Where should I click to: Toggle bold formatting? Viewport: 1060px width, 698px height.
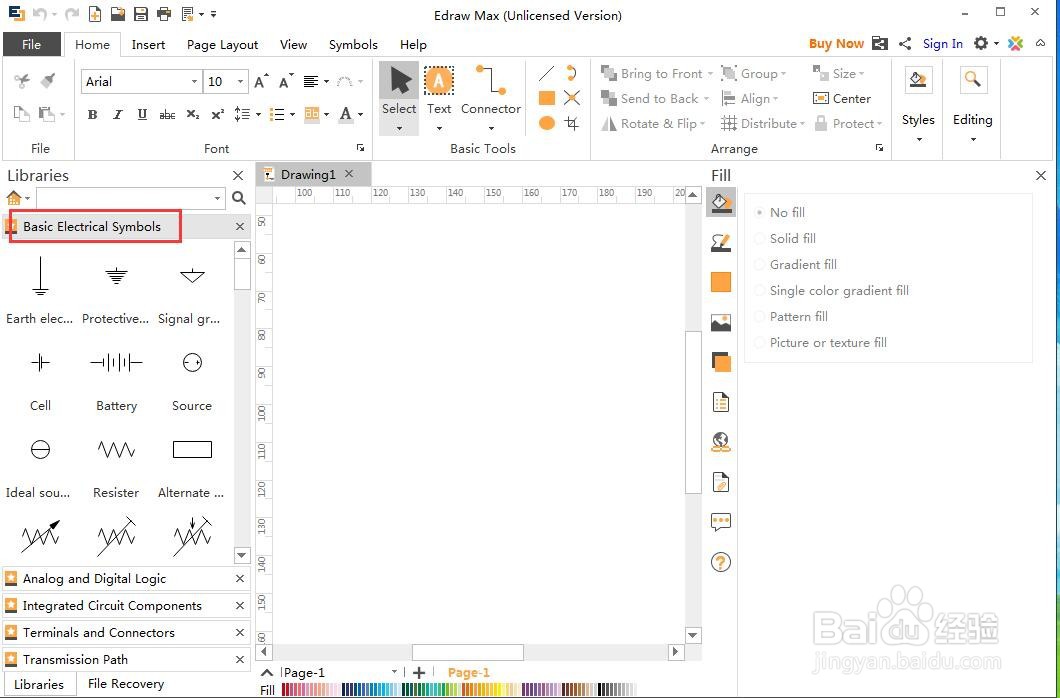(x=93, y=114)
